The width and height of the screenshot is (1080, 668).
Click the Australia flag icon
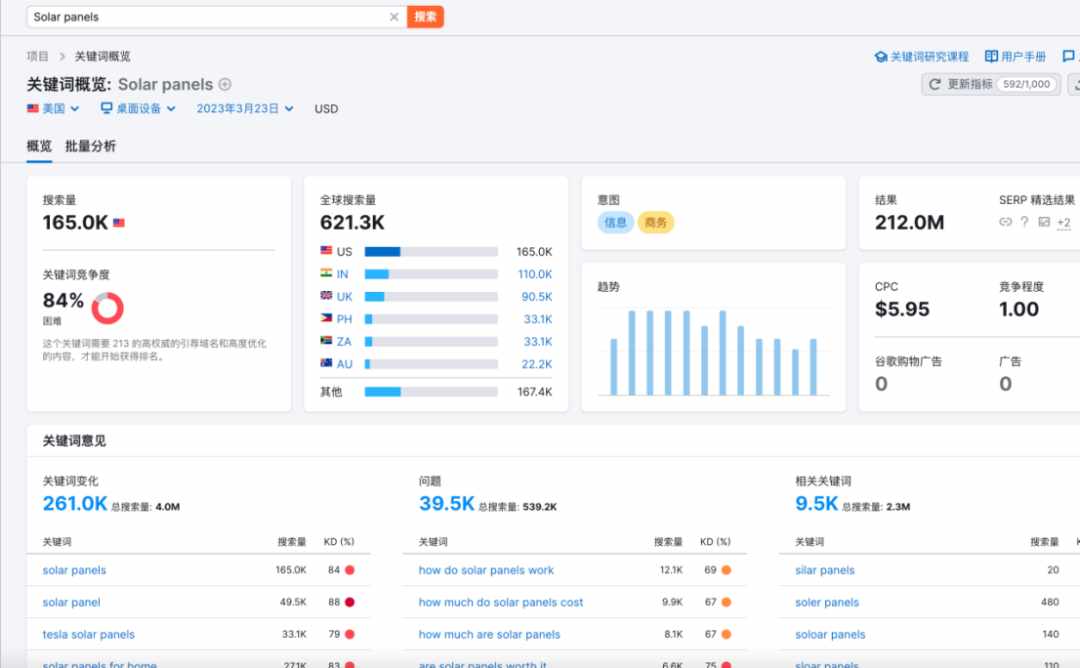[x=326, y=363]
